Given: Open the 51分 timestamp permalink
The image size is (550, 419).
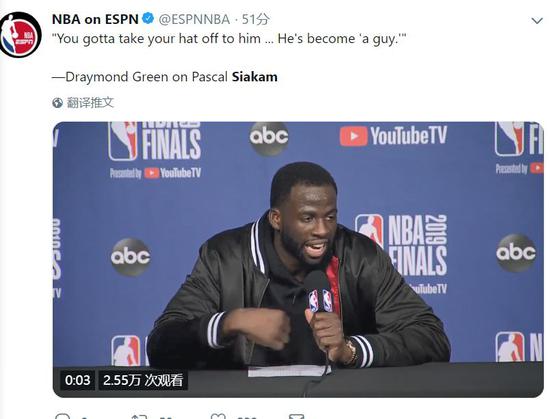Looking at the screenshot, I should 256,19.
